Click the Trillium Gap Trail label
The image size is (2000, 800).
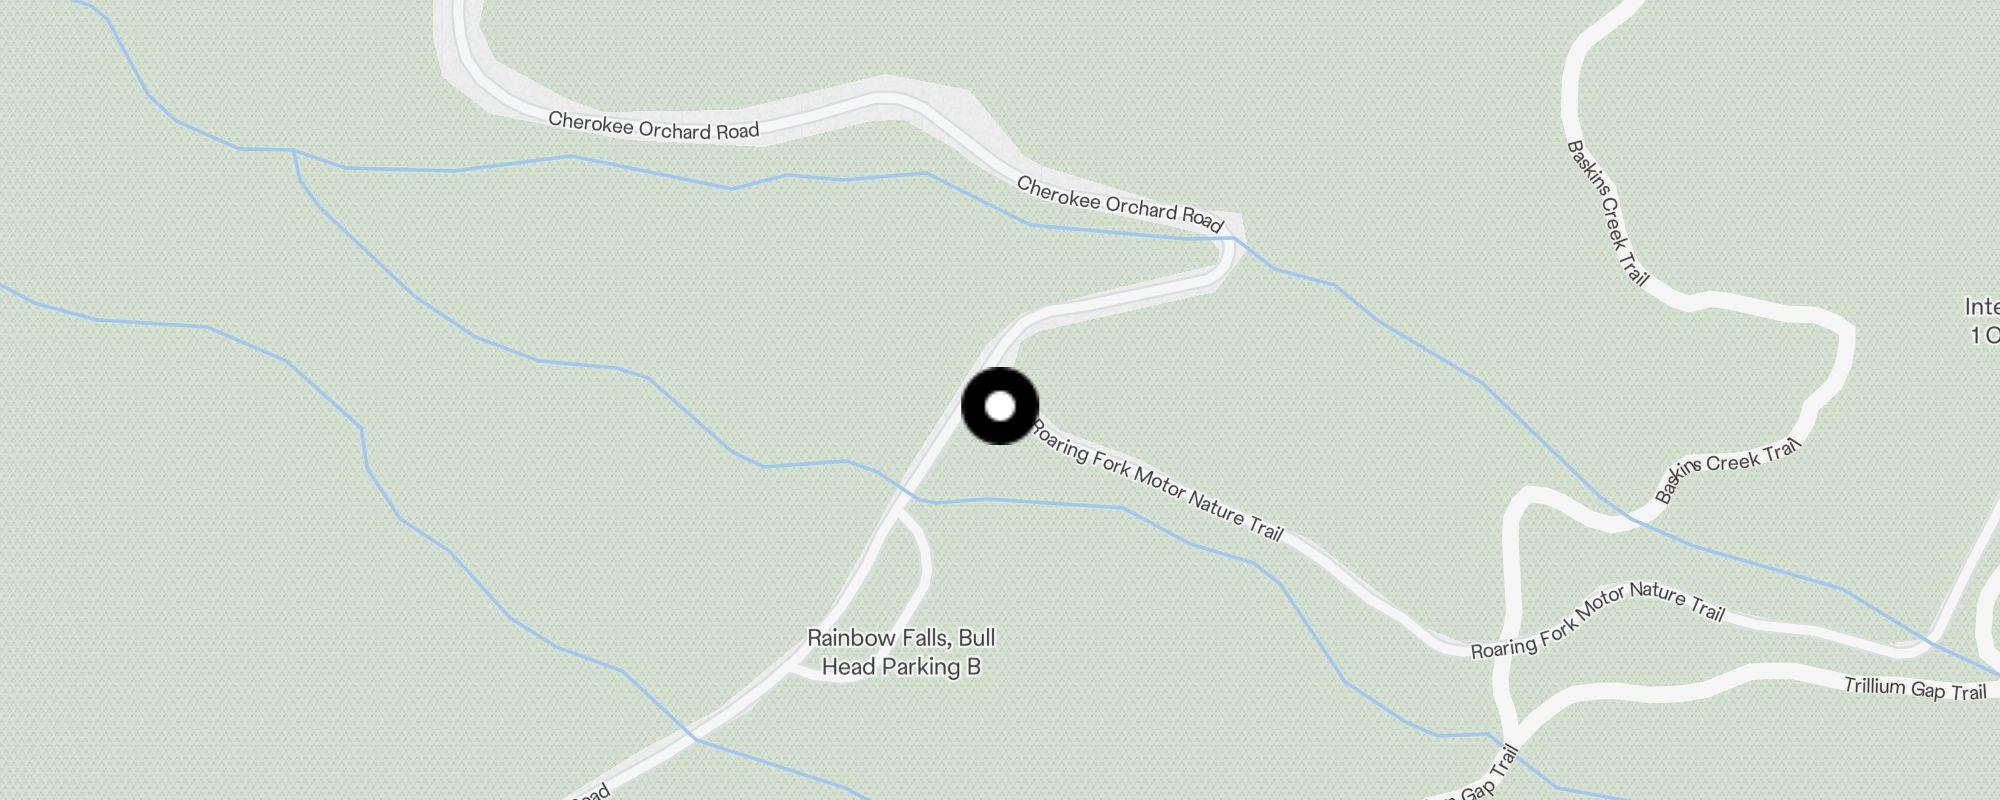pyautogui.click(x=1915, y=688)
